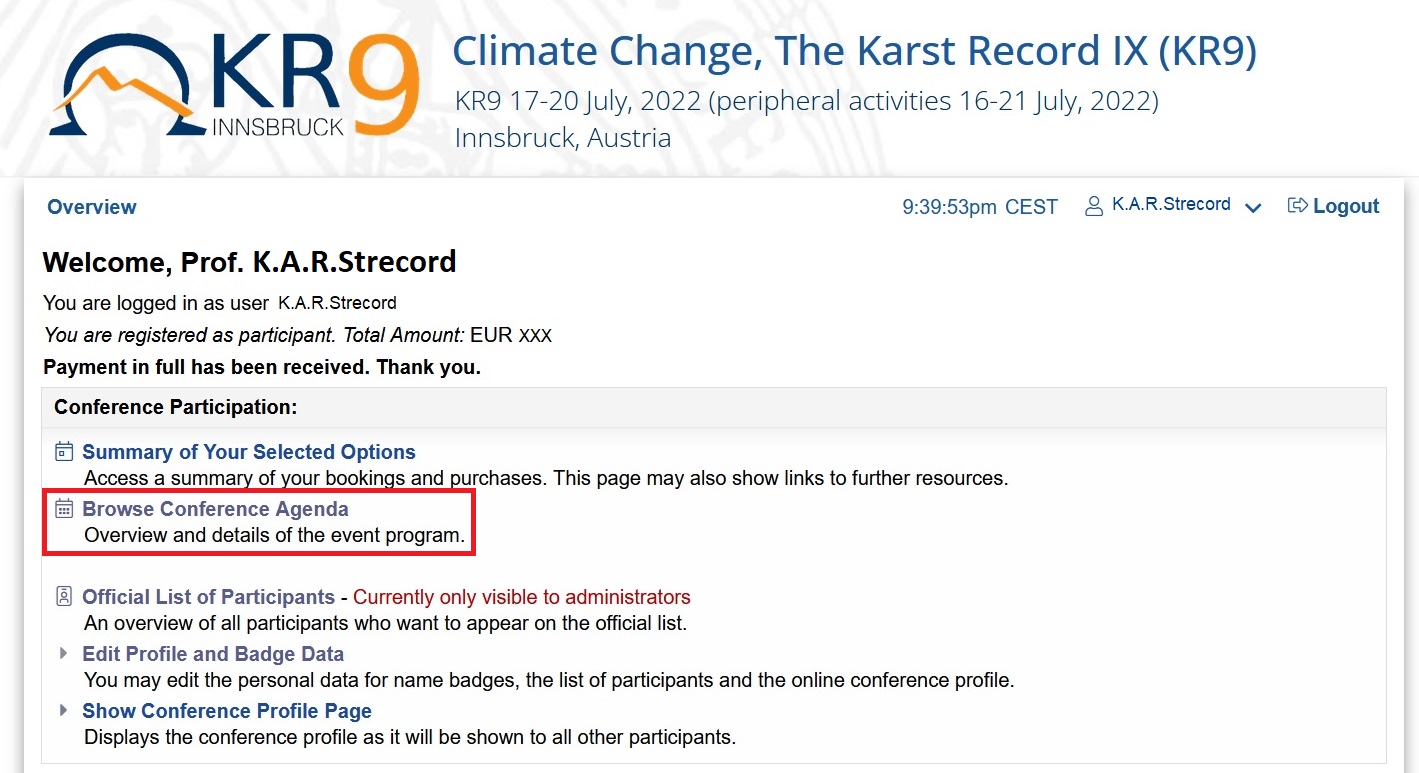Open the Show Conference Profile Page link

pyautogui.click(x=227, y=711)
